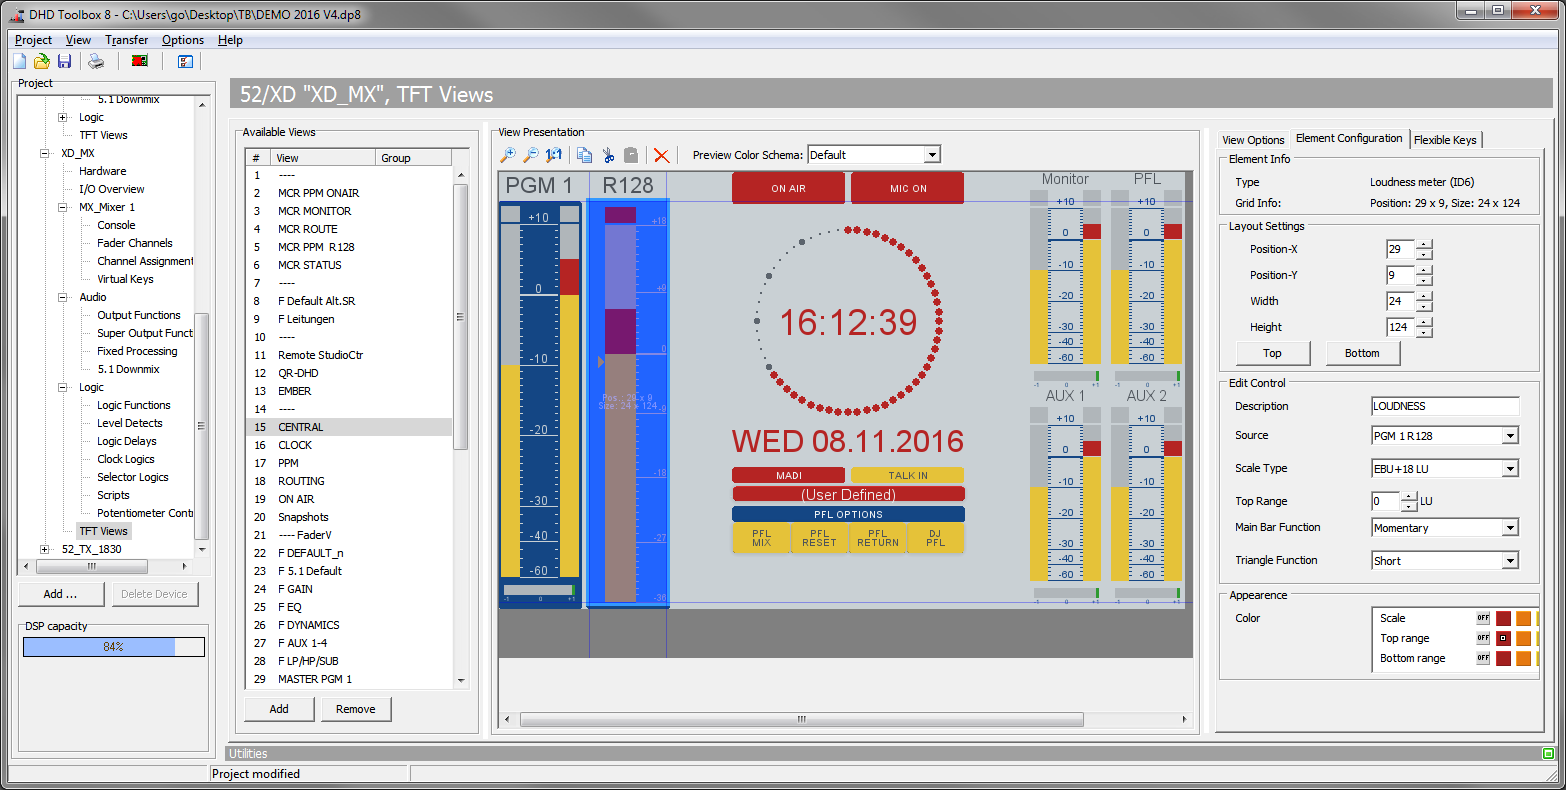Image resolution: width=1566 pixels, height=790 pixels.
Task: Open the Preview Color Schema dropdown
Action: click(x=931, y=155)
